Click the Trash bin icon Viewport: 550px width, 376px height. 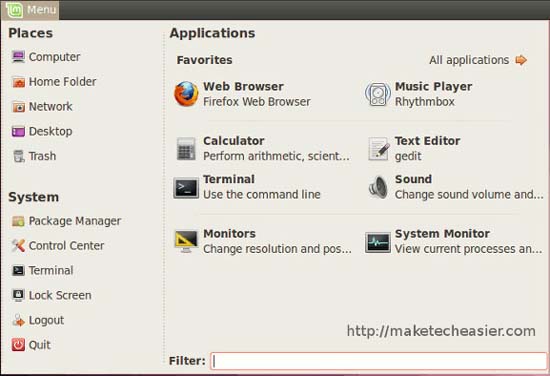tap(18, 156)
